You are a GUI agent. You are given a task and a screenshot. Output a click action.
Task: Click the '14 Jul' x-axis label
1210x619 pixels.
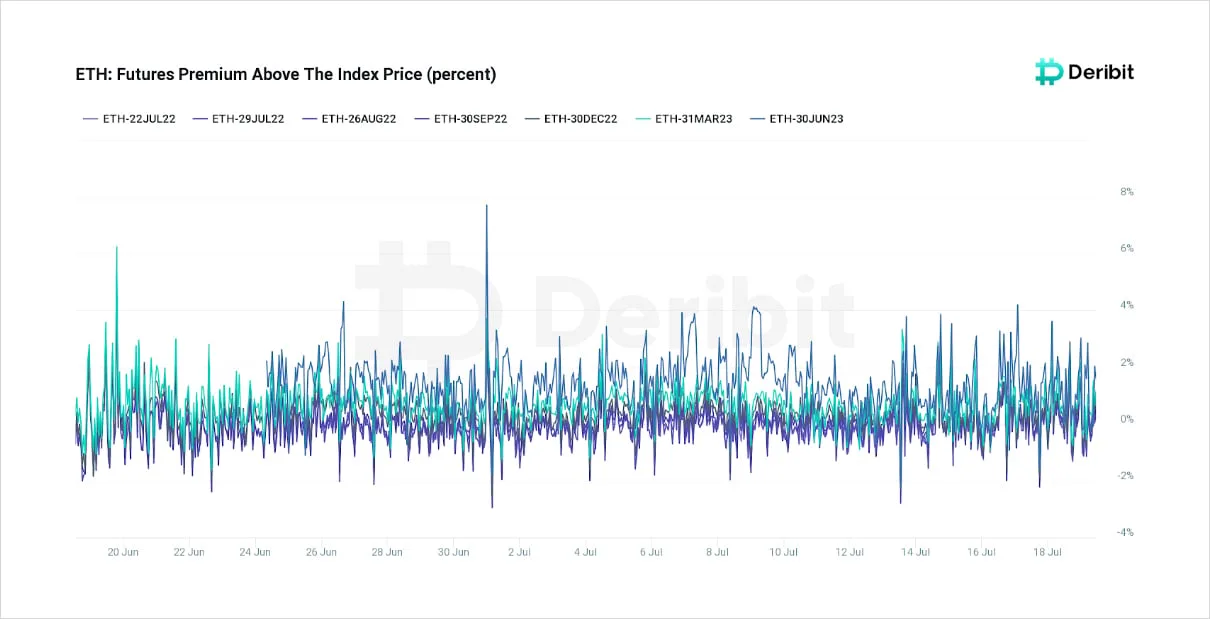coord(915,551)
